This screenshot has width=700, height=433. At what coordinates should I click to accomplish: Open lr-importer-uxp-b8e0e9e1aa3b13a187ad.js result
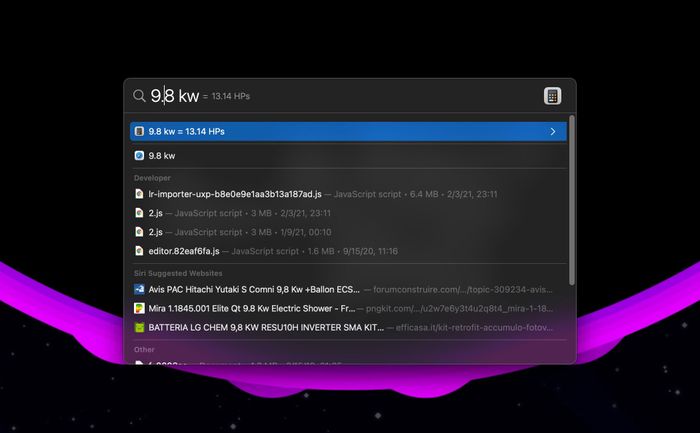348,194
